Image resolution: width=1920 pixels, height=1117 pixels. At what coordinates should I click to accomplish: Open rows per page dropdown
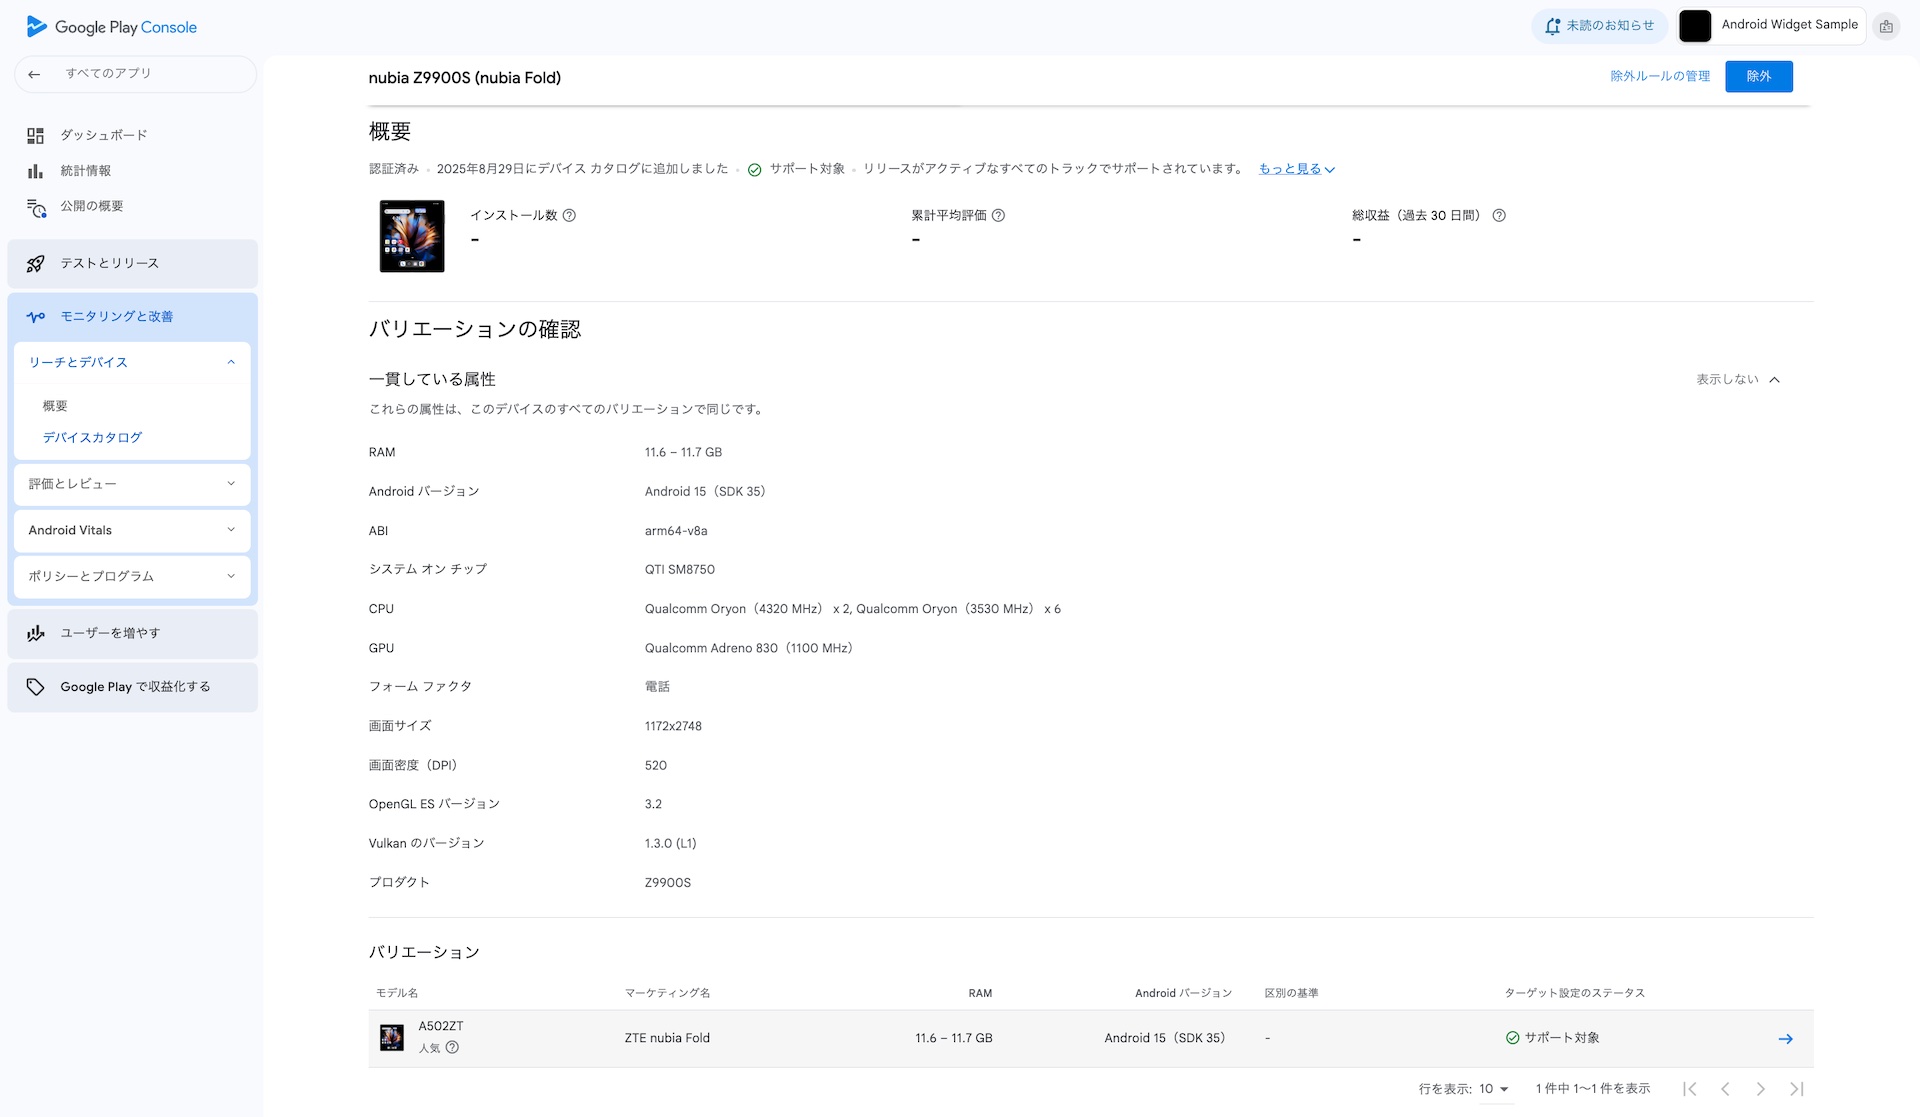coord(1494,1089)
